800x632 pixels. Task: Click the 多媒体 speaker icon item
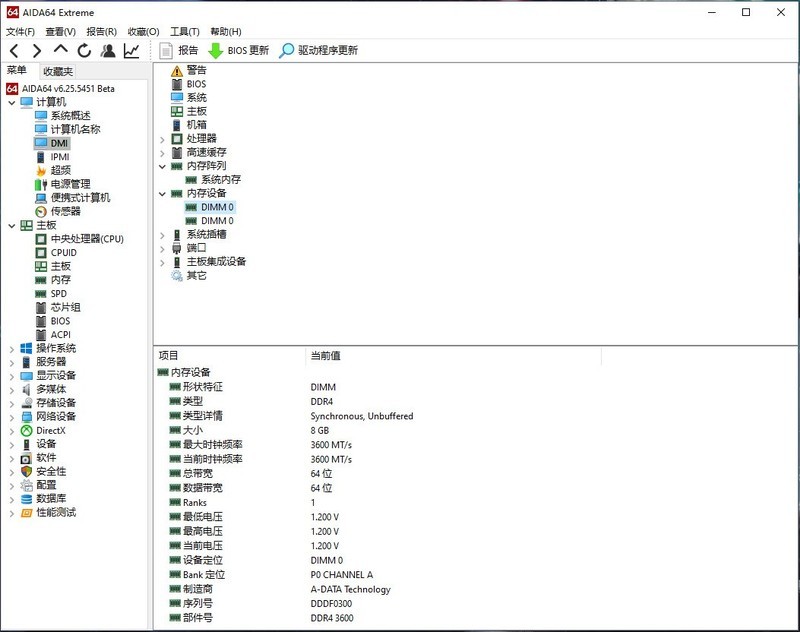[43, 390]
